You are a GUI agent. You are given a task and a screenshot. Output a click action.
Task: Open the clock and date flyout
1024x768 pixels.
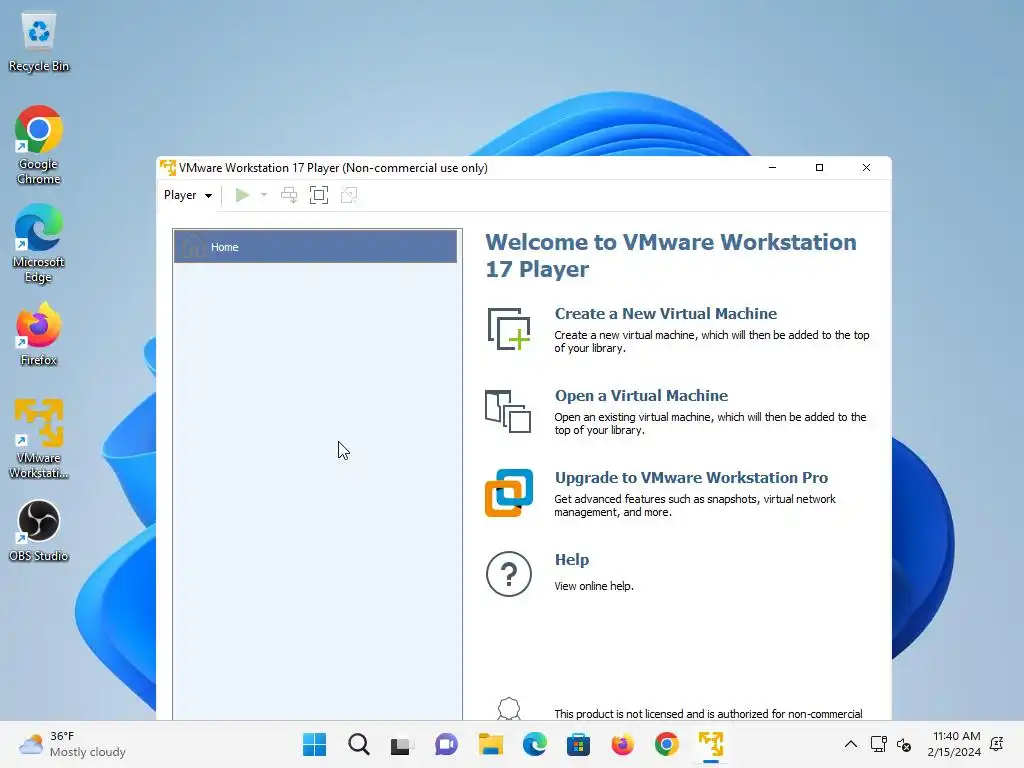(954, 744)
